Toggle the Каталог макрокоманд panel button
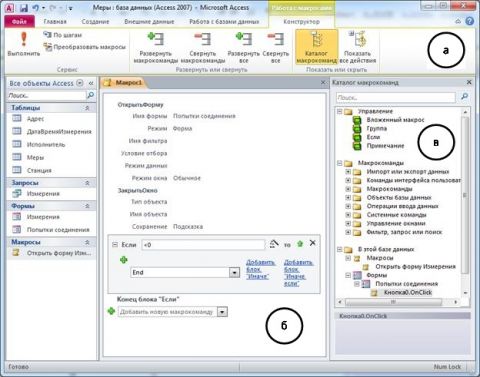 coord(316,47)
